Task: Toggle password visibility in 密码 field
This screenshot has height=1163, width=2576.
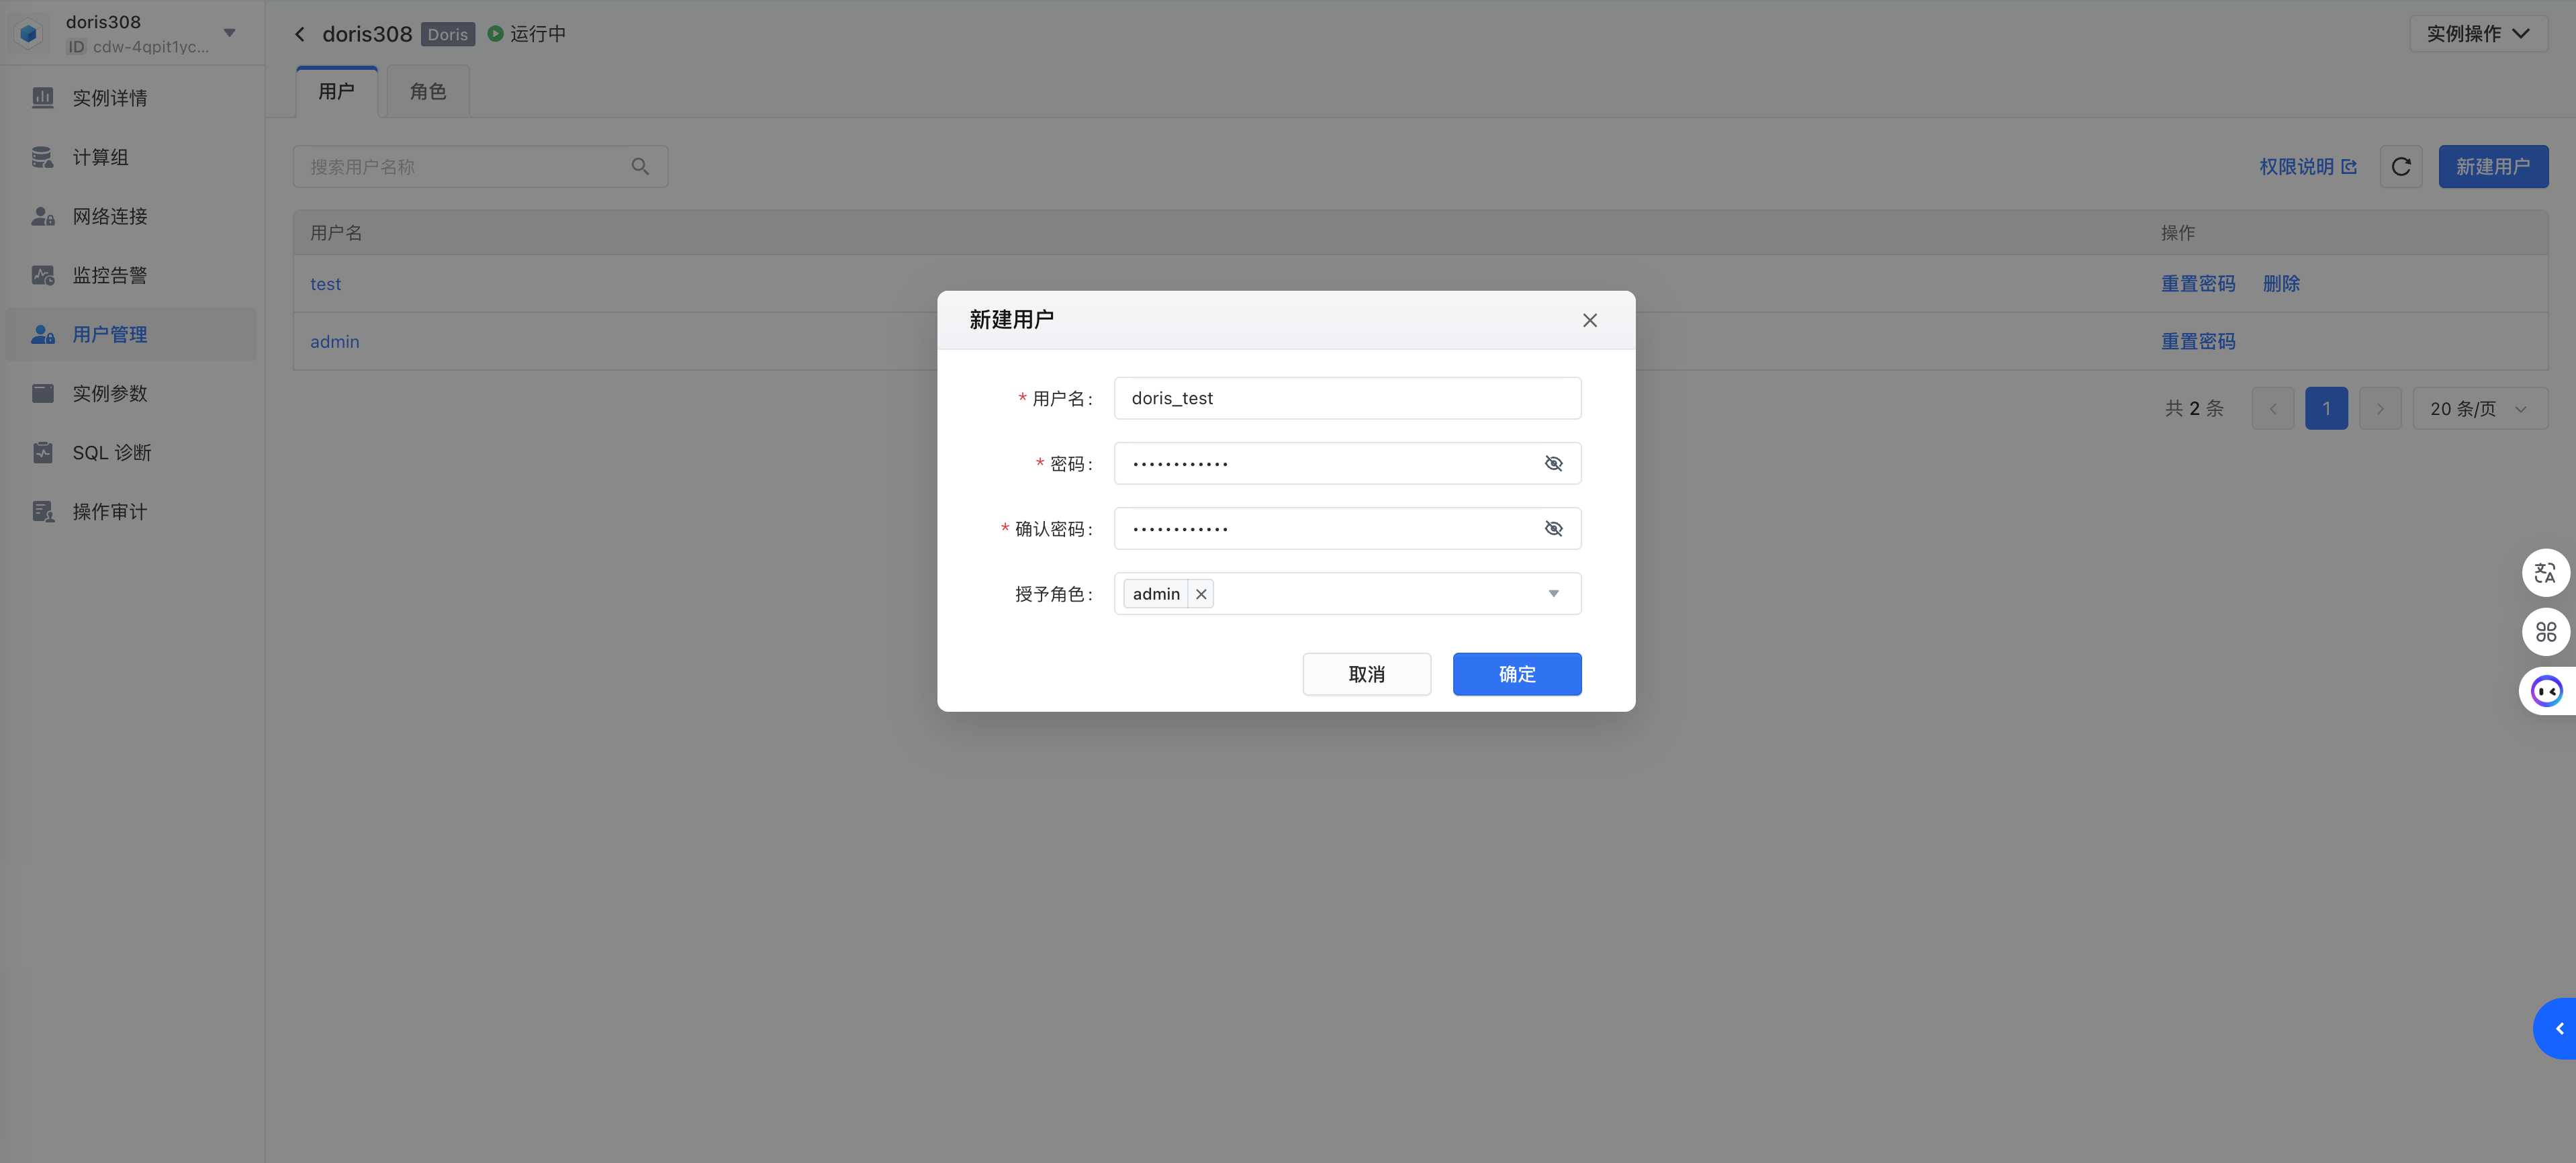Action: click(x=1553, y=463)
